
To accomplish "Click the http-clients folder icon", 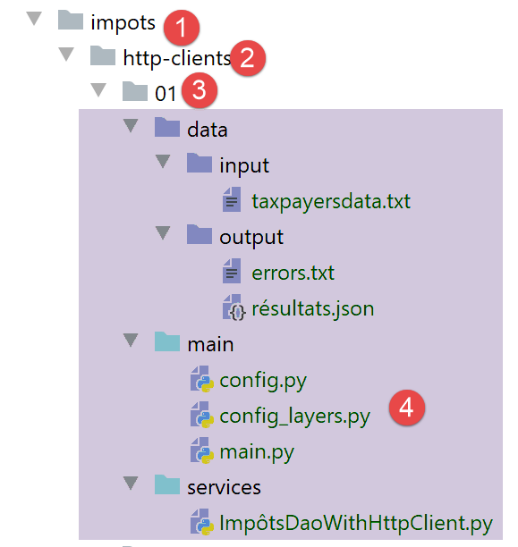I will coord(103,56).
